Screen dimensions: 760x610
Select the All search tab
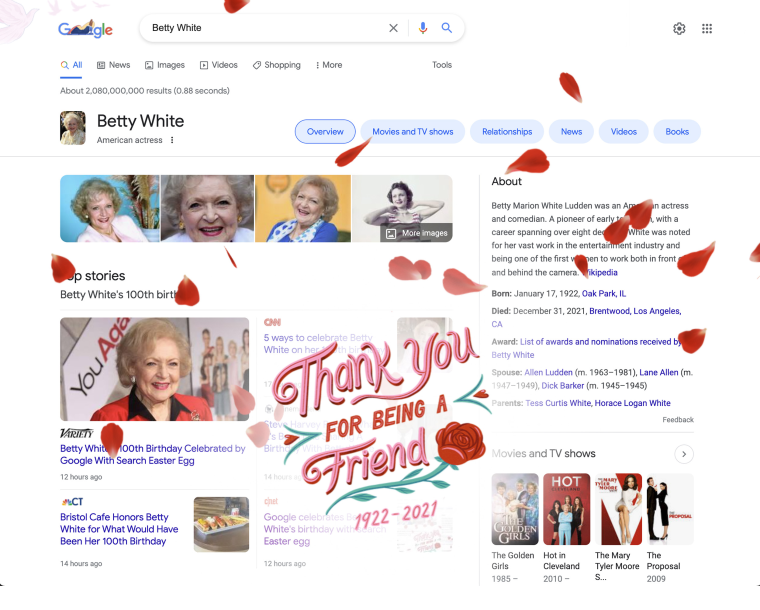pyautogui.click(x=71, y=65)
